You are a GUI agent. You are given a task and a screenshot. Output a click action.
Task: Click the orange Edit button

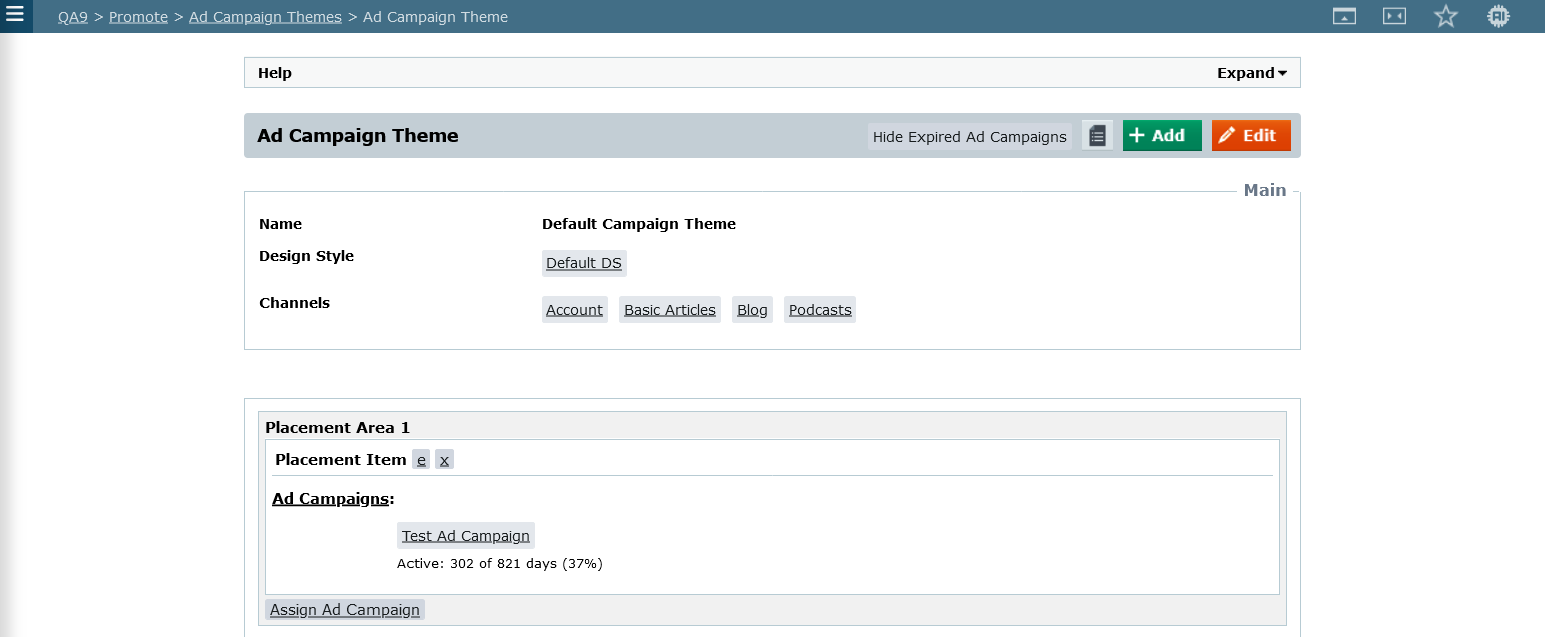click(x=1250, y=136)
